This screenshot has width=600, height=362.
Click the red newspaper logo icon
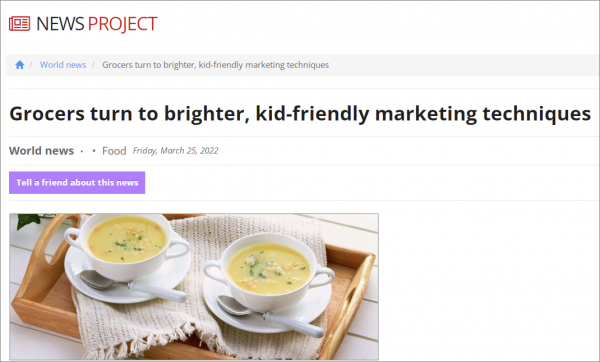point(20,24)
